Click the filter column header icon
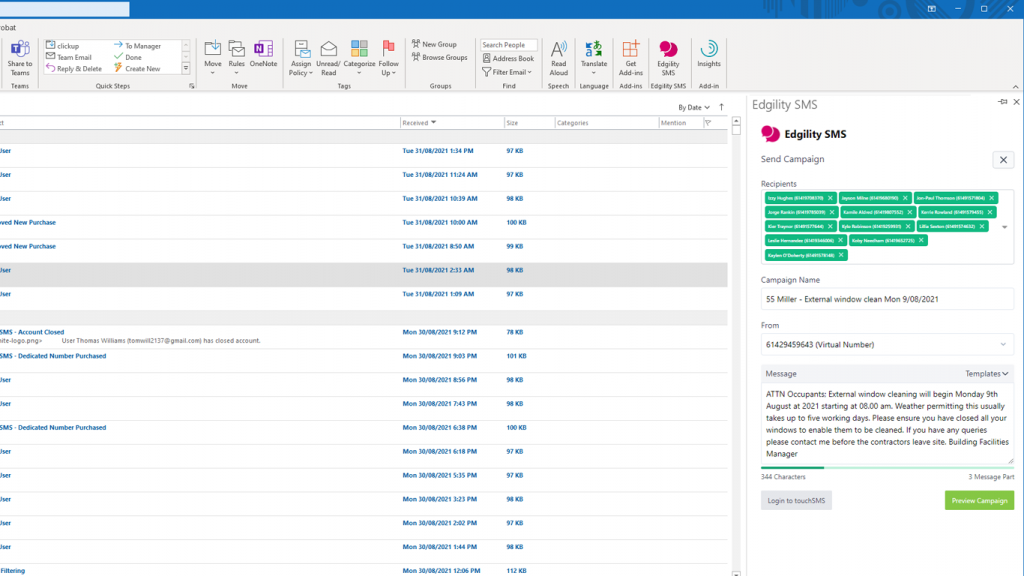The height and width of the screenshot is (576, 1024). click(x=708, y=123)
